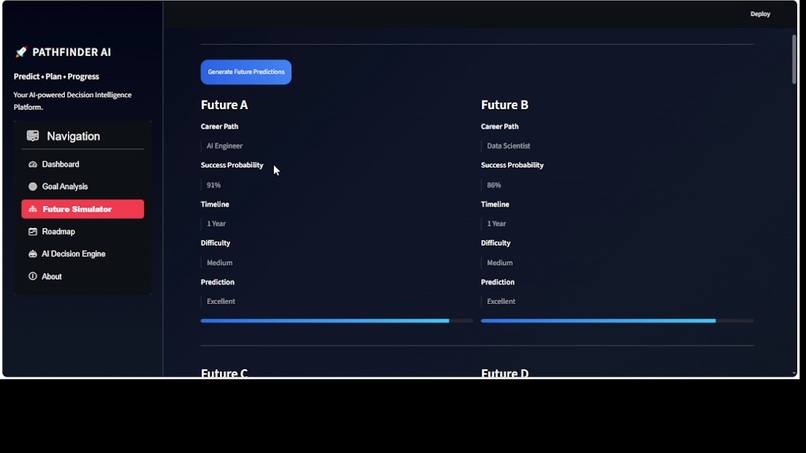Click Future A difficulty value Medium
The height and width of the screenshot is (453, 806).
[x=219, y=263]
